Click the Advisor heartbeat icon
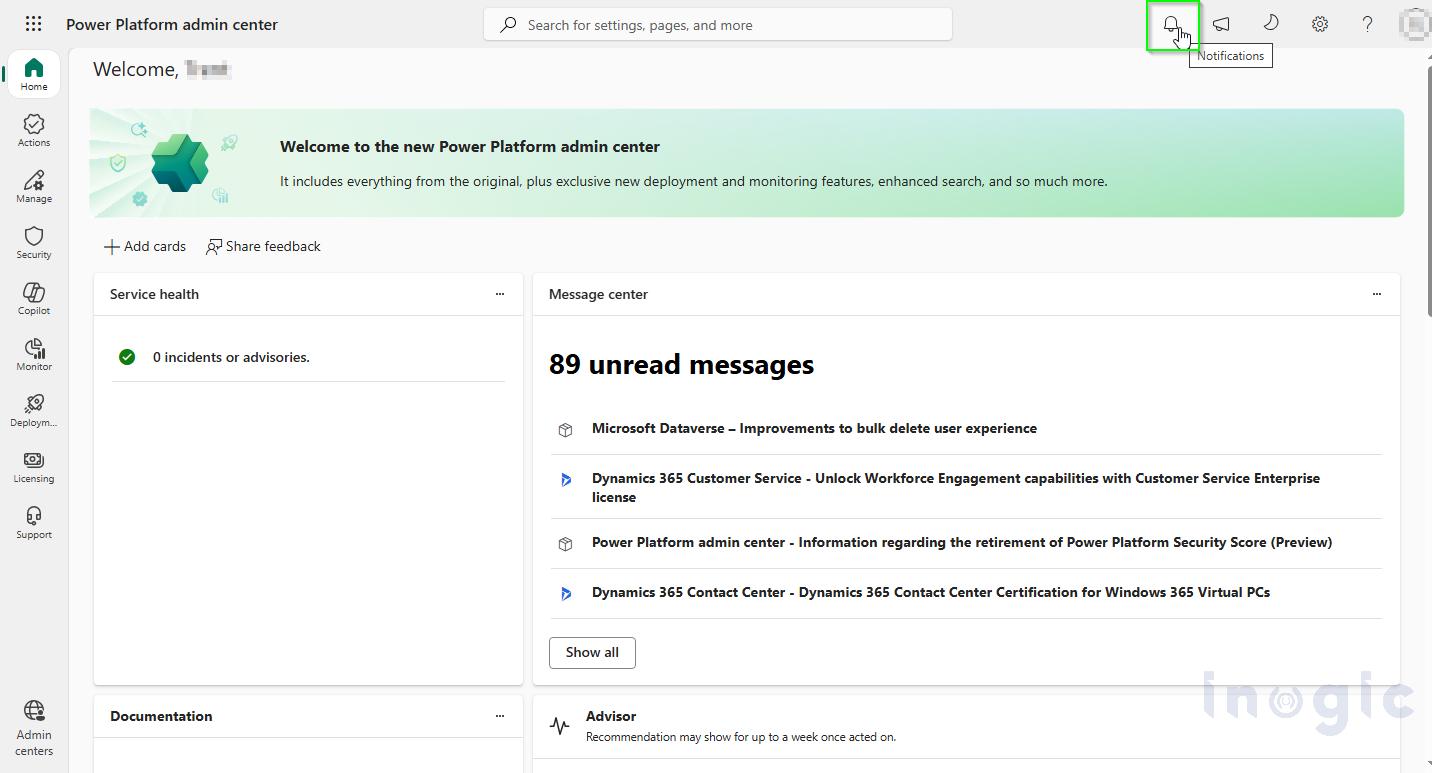1432x773 pixels. point(560,726)
